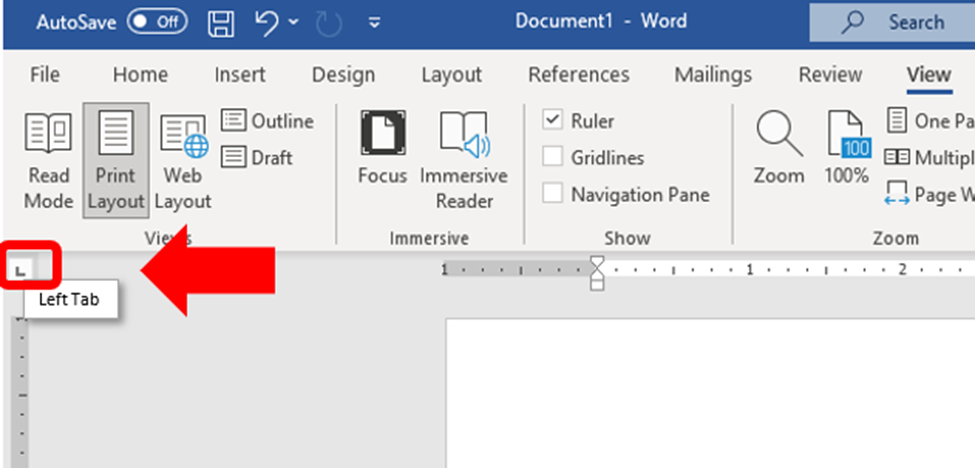The image size is (975, 468).
Task: Set zoom to 100%
Action: pyautogui.click(x=847, y=148)
